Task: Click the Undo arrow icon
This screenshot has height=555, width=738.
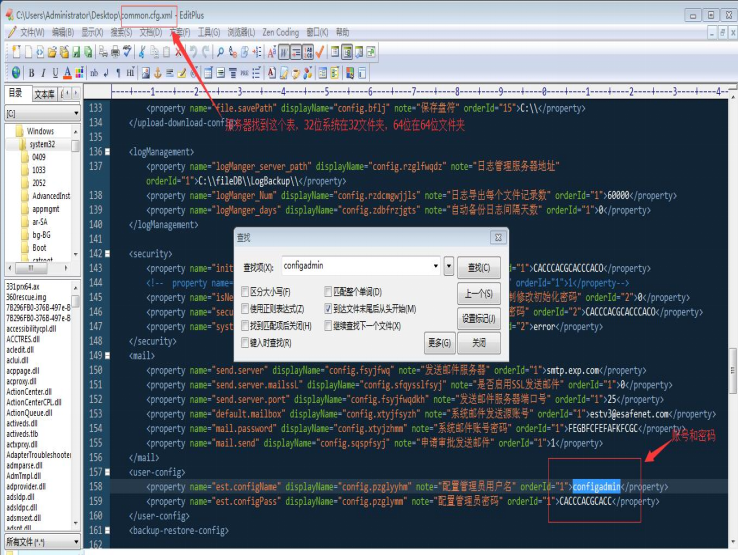Action: [x=193, y=52]
